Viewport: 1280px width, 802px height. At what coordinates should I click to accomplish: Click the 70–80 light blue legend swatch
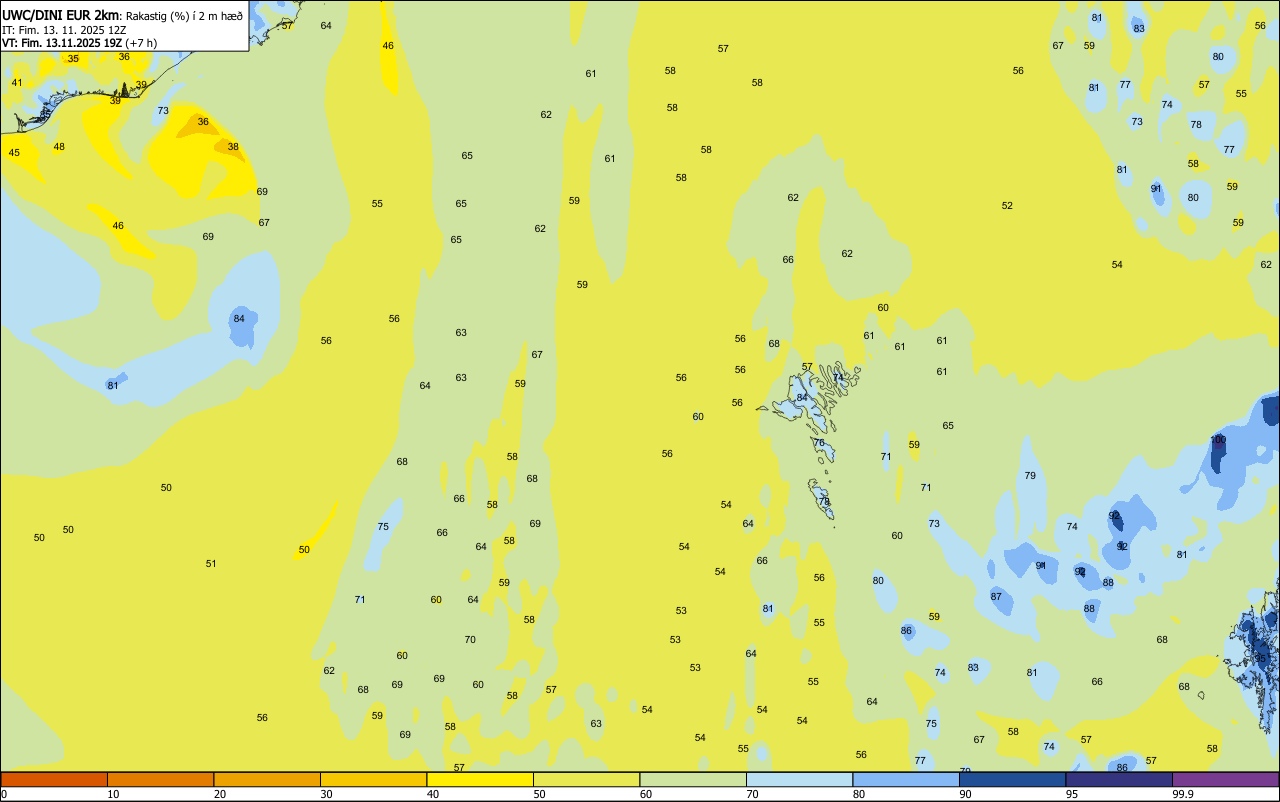[x=799, y=779]
